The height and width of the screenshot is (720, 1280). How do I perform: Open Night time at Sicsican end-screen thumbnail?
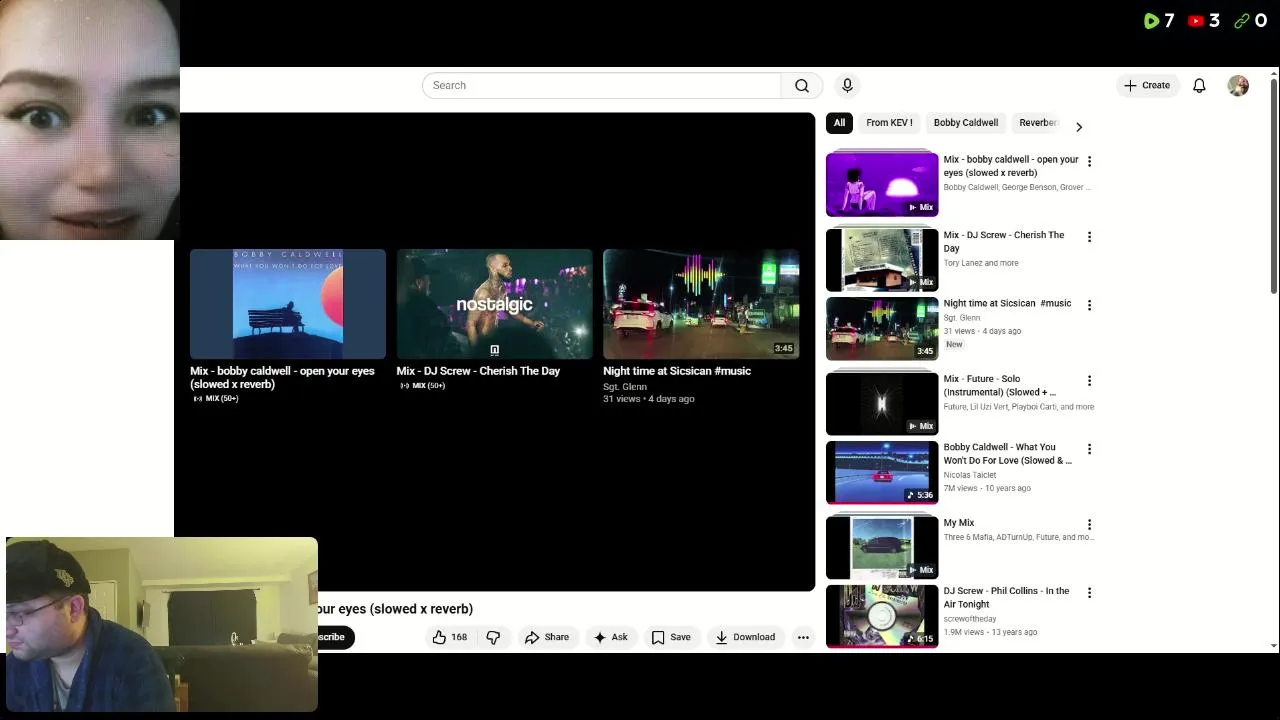click(701, 304)
